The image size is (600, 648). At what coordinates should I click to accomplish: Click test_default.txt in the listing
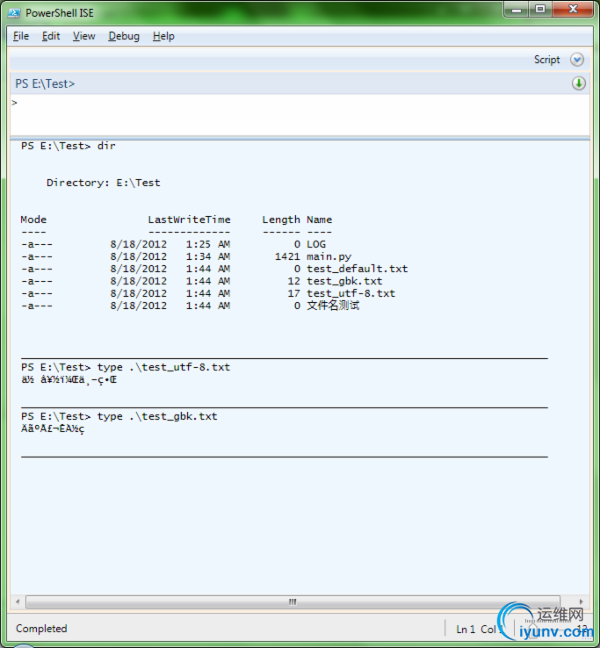coord(357,269)
